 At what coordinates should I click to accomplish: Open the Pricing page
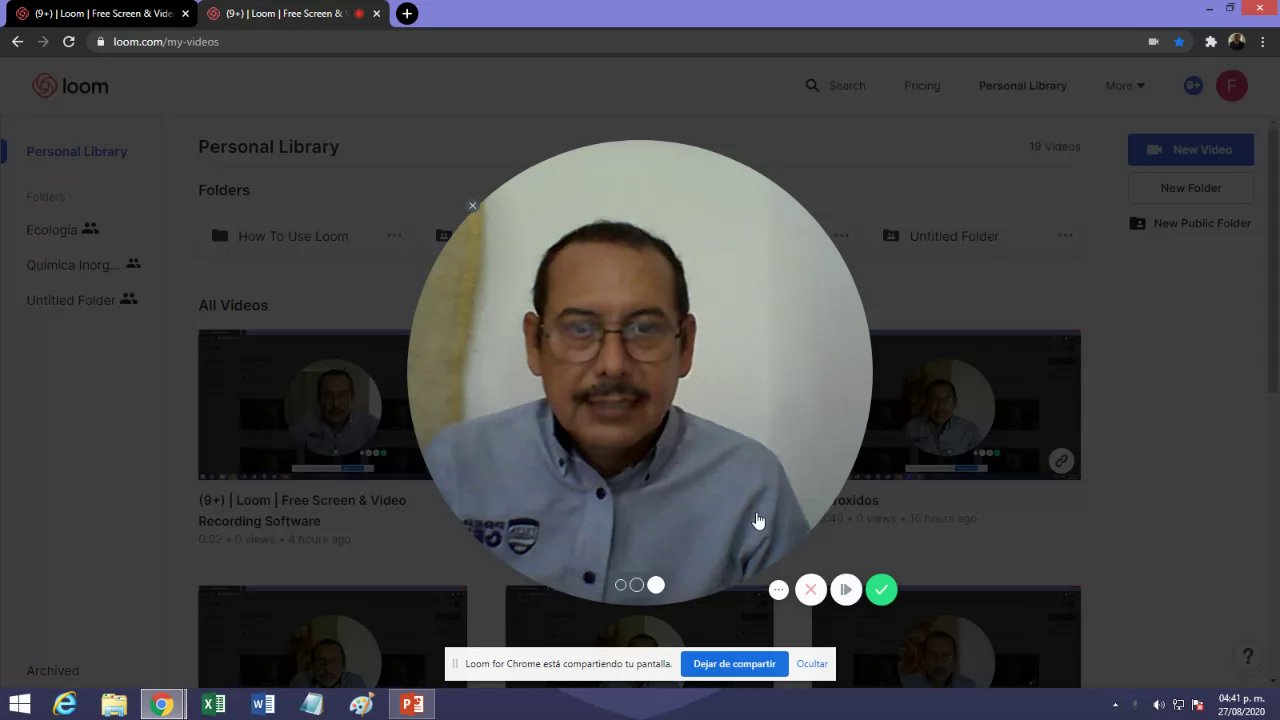922,86
